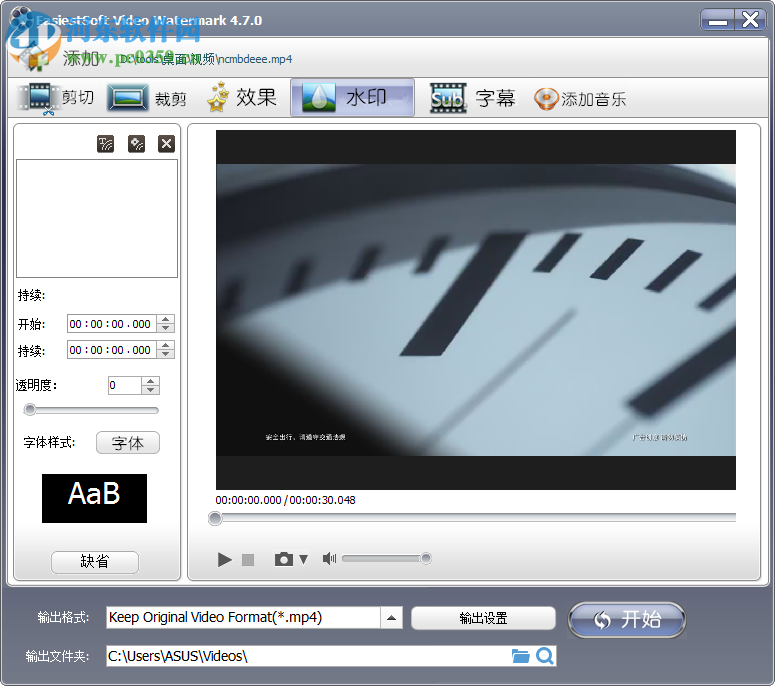This screenshot has width=775, height=686.
Task: Click the watermark list box
Action: (x=97, y=218)
